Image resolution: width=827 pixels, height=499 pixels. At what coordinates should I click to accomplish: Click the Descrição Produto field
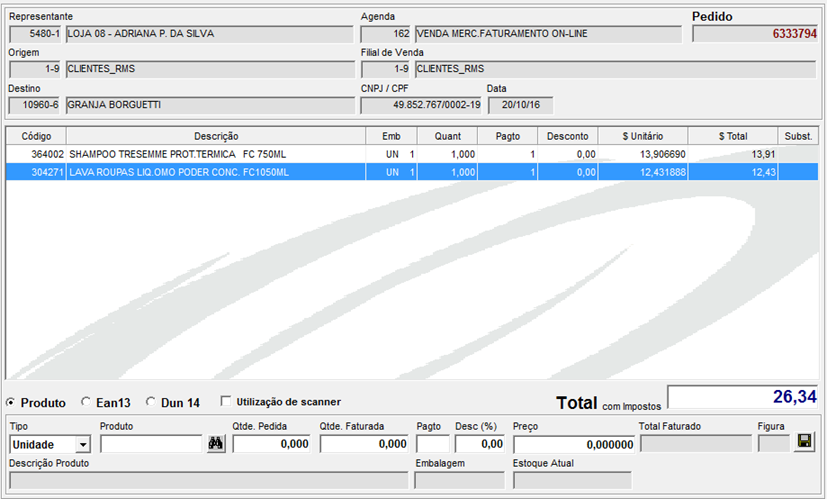pyautogui.click(x=209, y=481)
